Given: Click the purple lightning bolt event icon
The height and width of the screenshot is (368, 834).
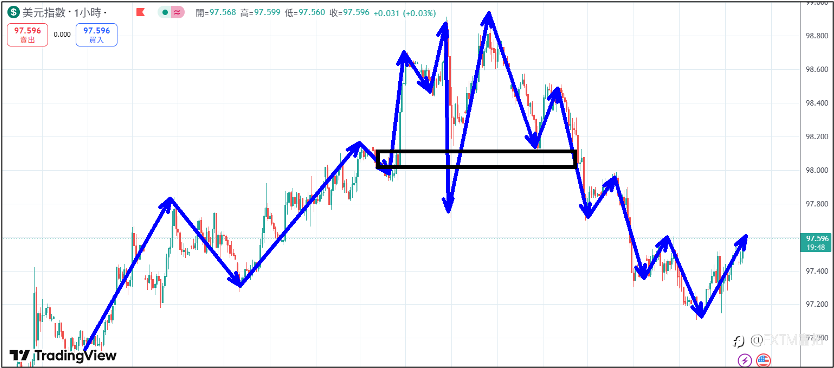Looking at the screenshot, I should [x=744, y=360].
